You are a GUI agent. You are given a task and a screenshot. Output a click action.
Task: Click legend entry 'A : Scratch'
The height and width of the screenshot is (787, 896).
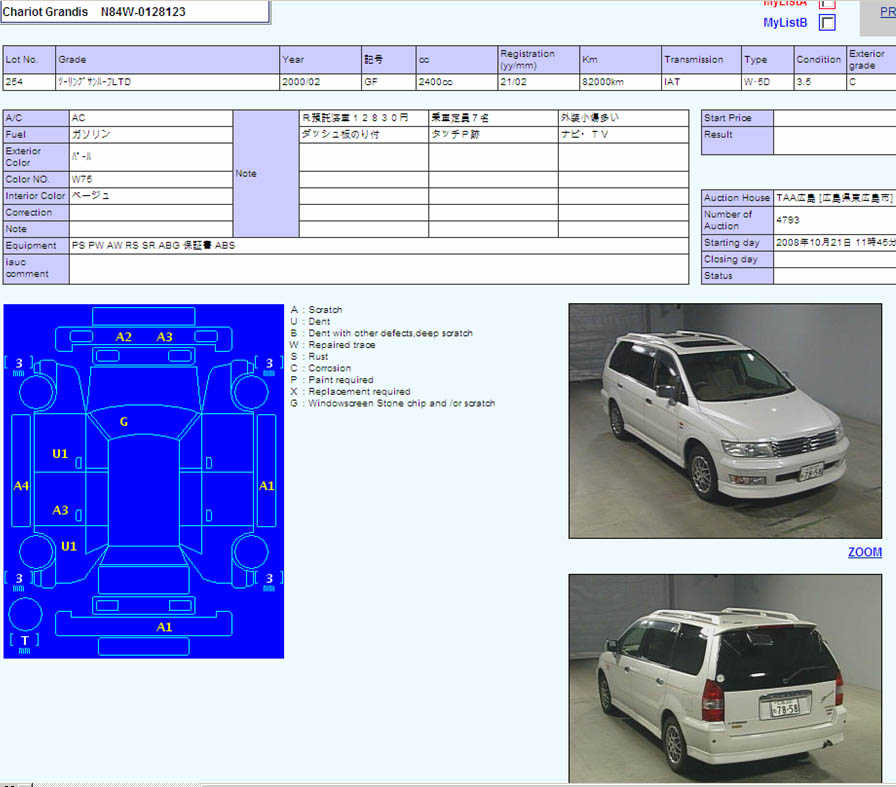coord(316,310)
